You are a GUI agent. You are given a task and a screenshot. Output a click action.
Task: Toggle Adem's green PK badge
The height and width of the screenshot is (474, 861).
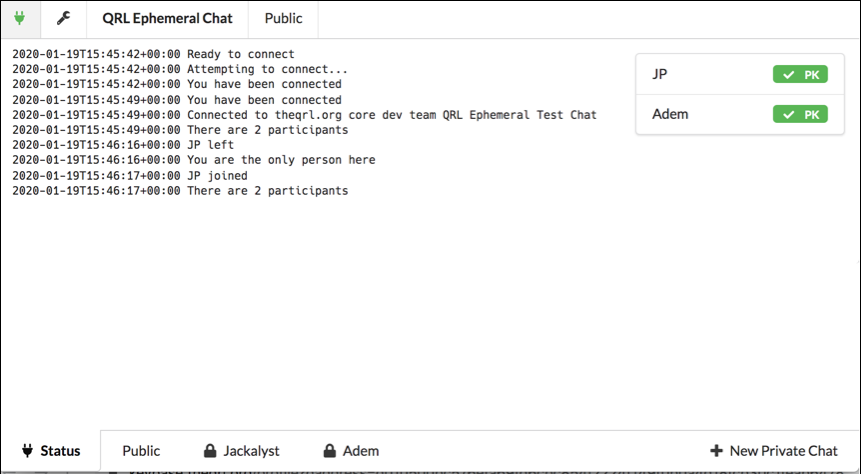click(800, 114)
